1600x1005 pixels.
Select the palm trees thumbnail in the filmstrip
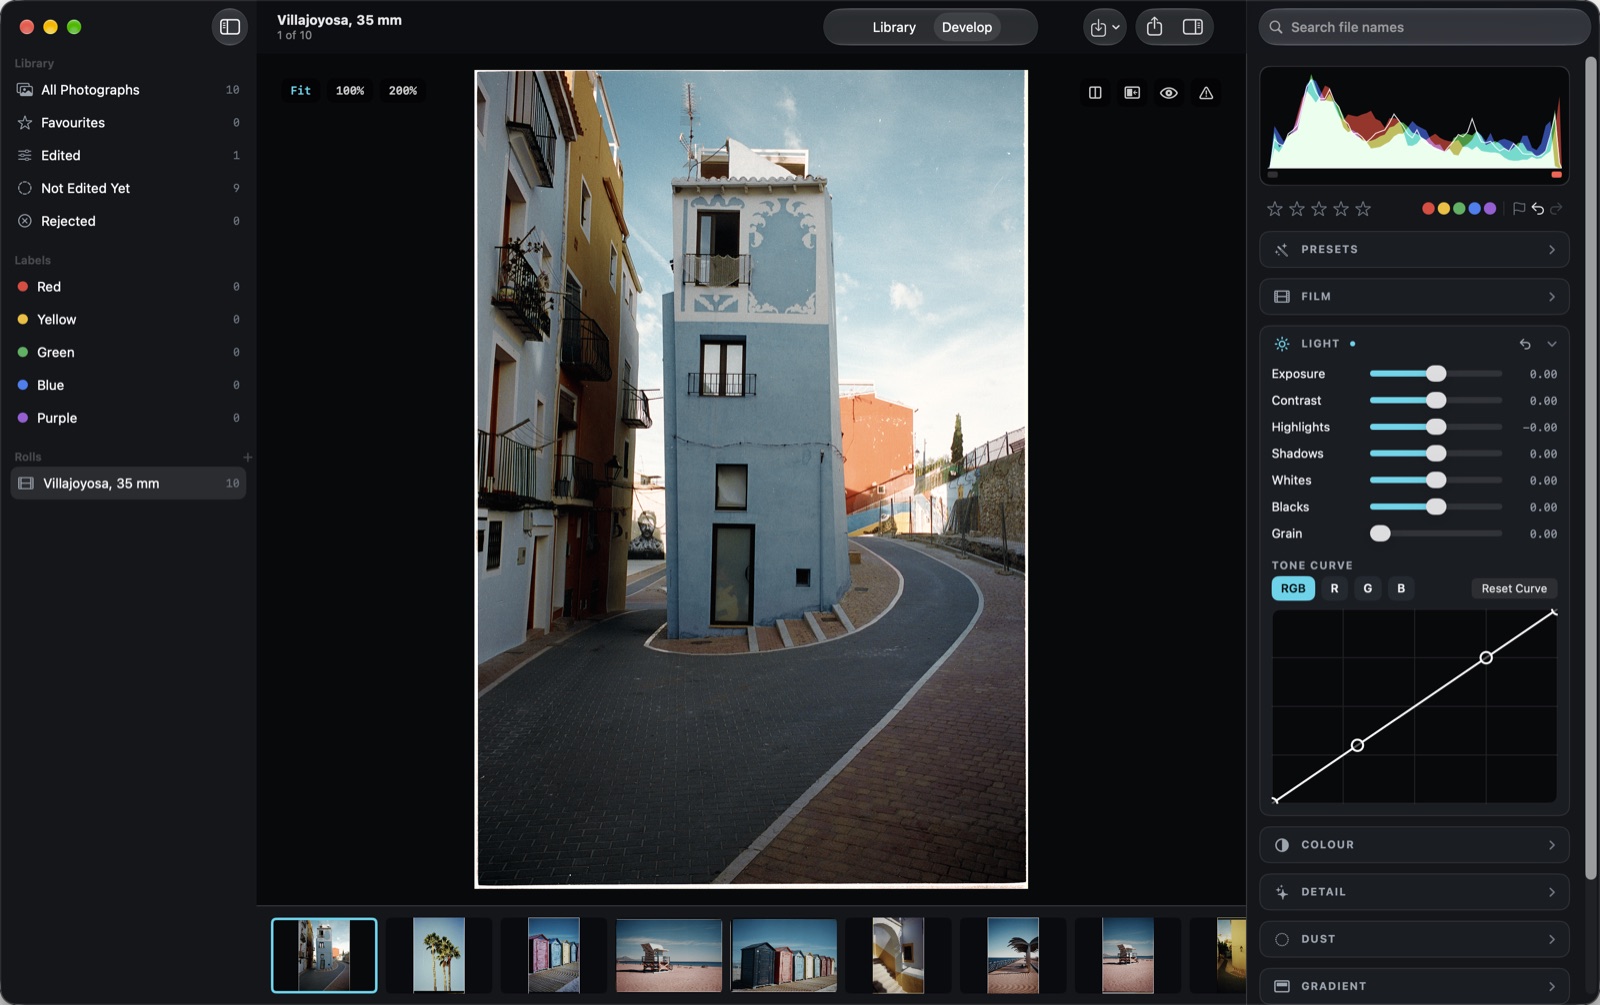[439, 955]
